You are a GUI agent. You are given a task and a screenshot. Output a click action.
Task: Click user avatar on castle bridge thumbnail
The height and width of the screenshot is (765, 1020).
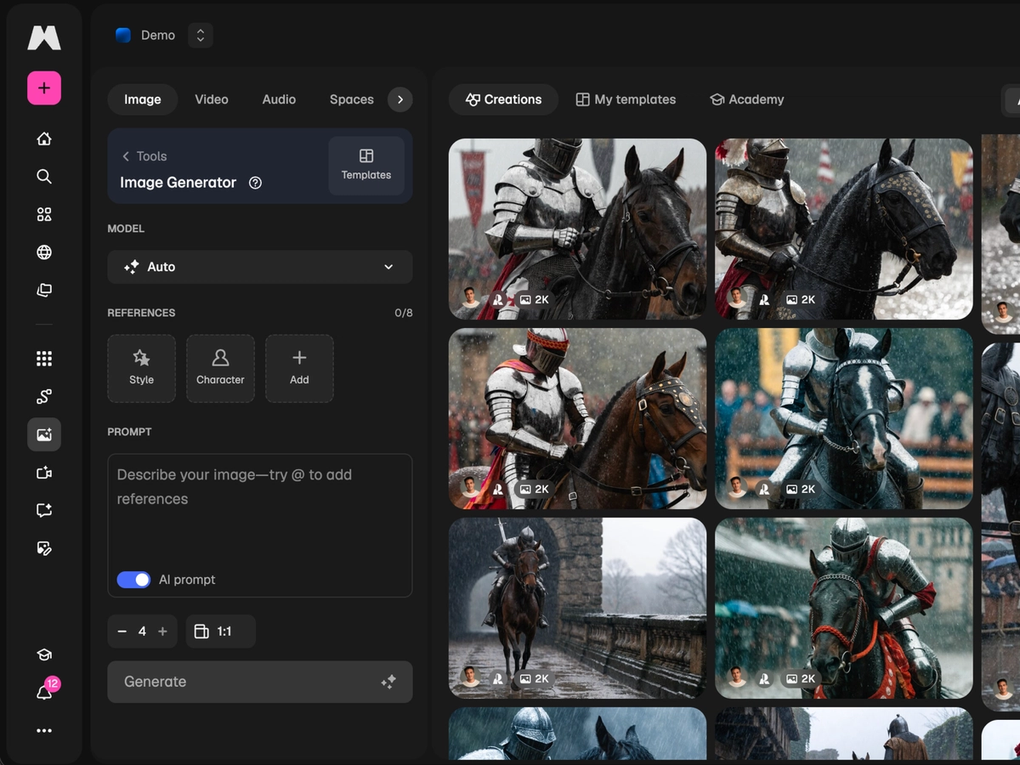pos(470,677)
